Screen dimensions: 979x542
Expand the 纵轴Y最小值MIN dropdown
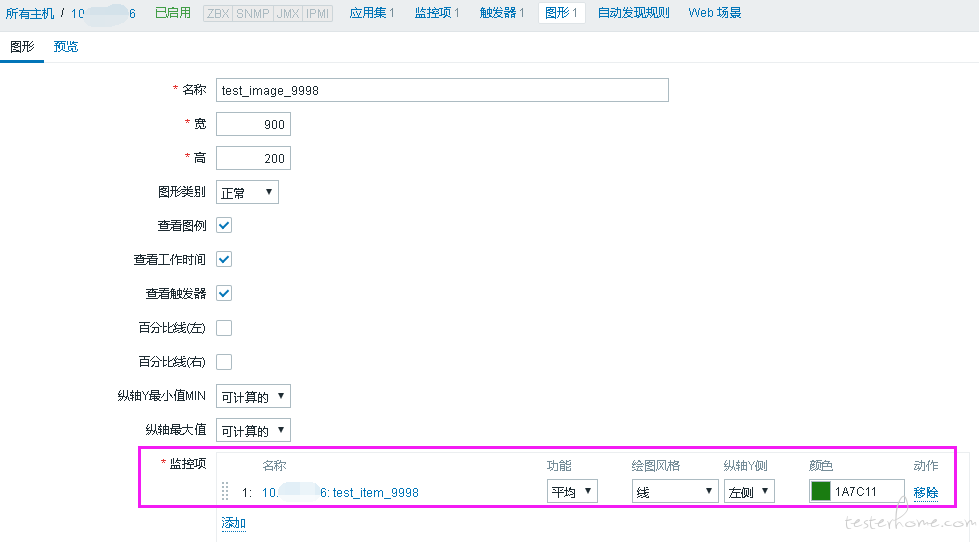(x=253, y=397)
